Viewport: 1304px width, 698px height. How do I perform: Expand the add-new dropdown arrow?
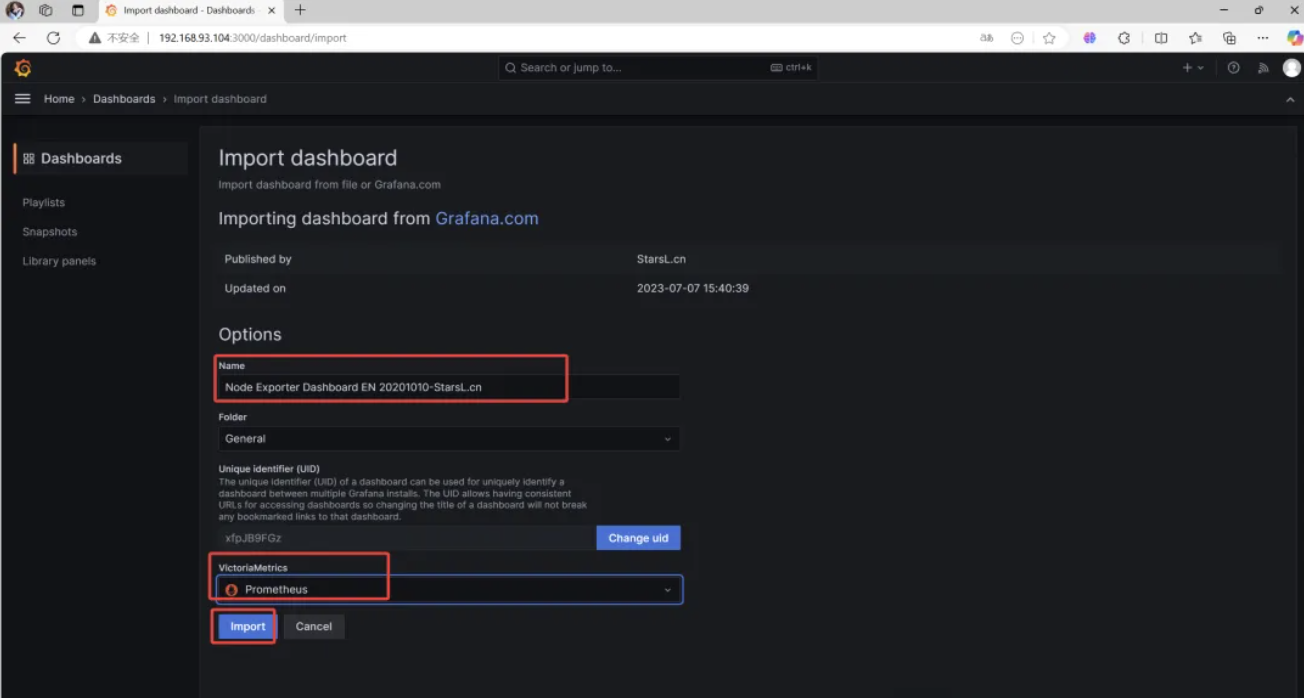pyautogui.click(x=1200, y=68)
